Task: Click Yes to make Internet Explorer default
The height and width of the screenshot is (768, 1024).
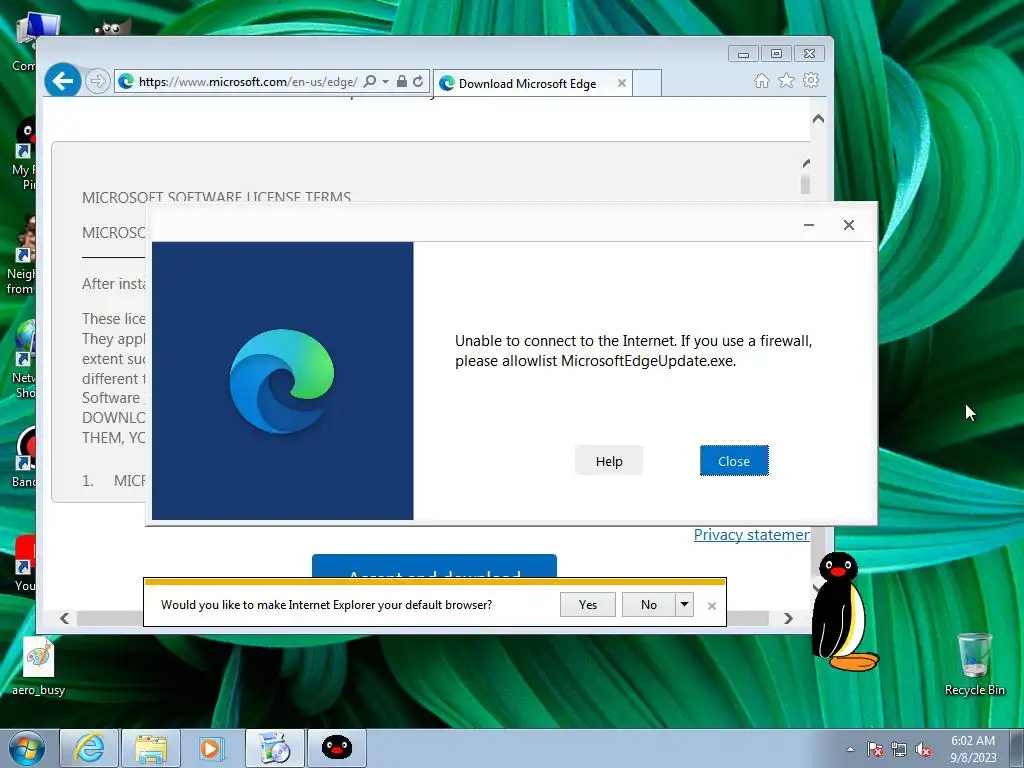Action: [588, 605]
